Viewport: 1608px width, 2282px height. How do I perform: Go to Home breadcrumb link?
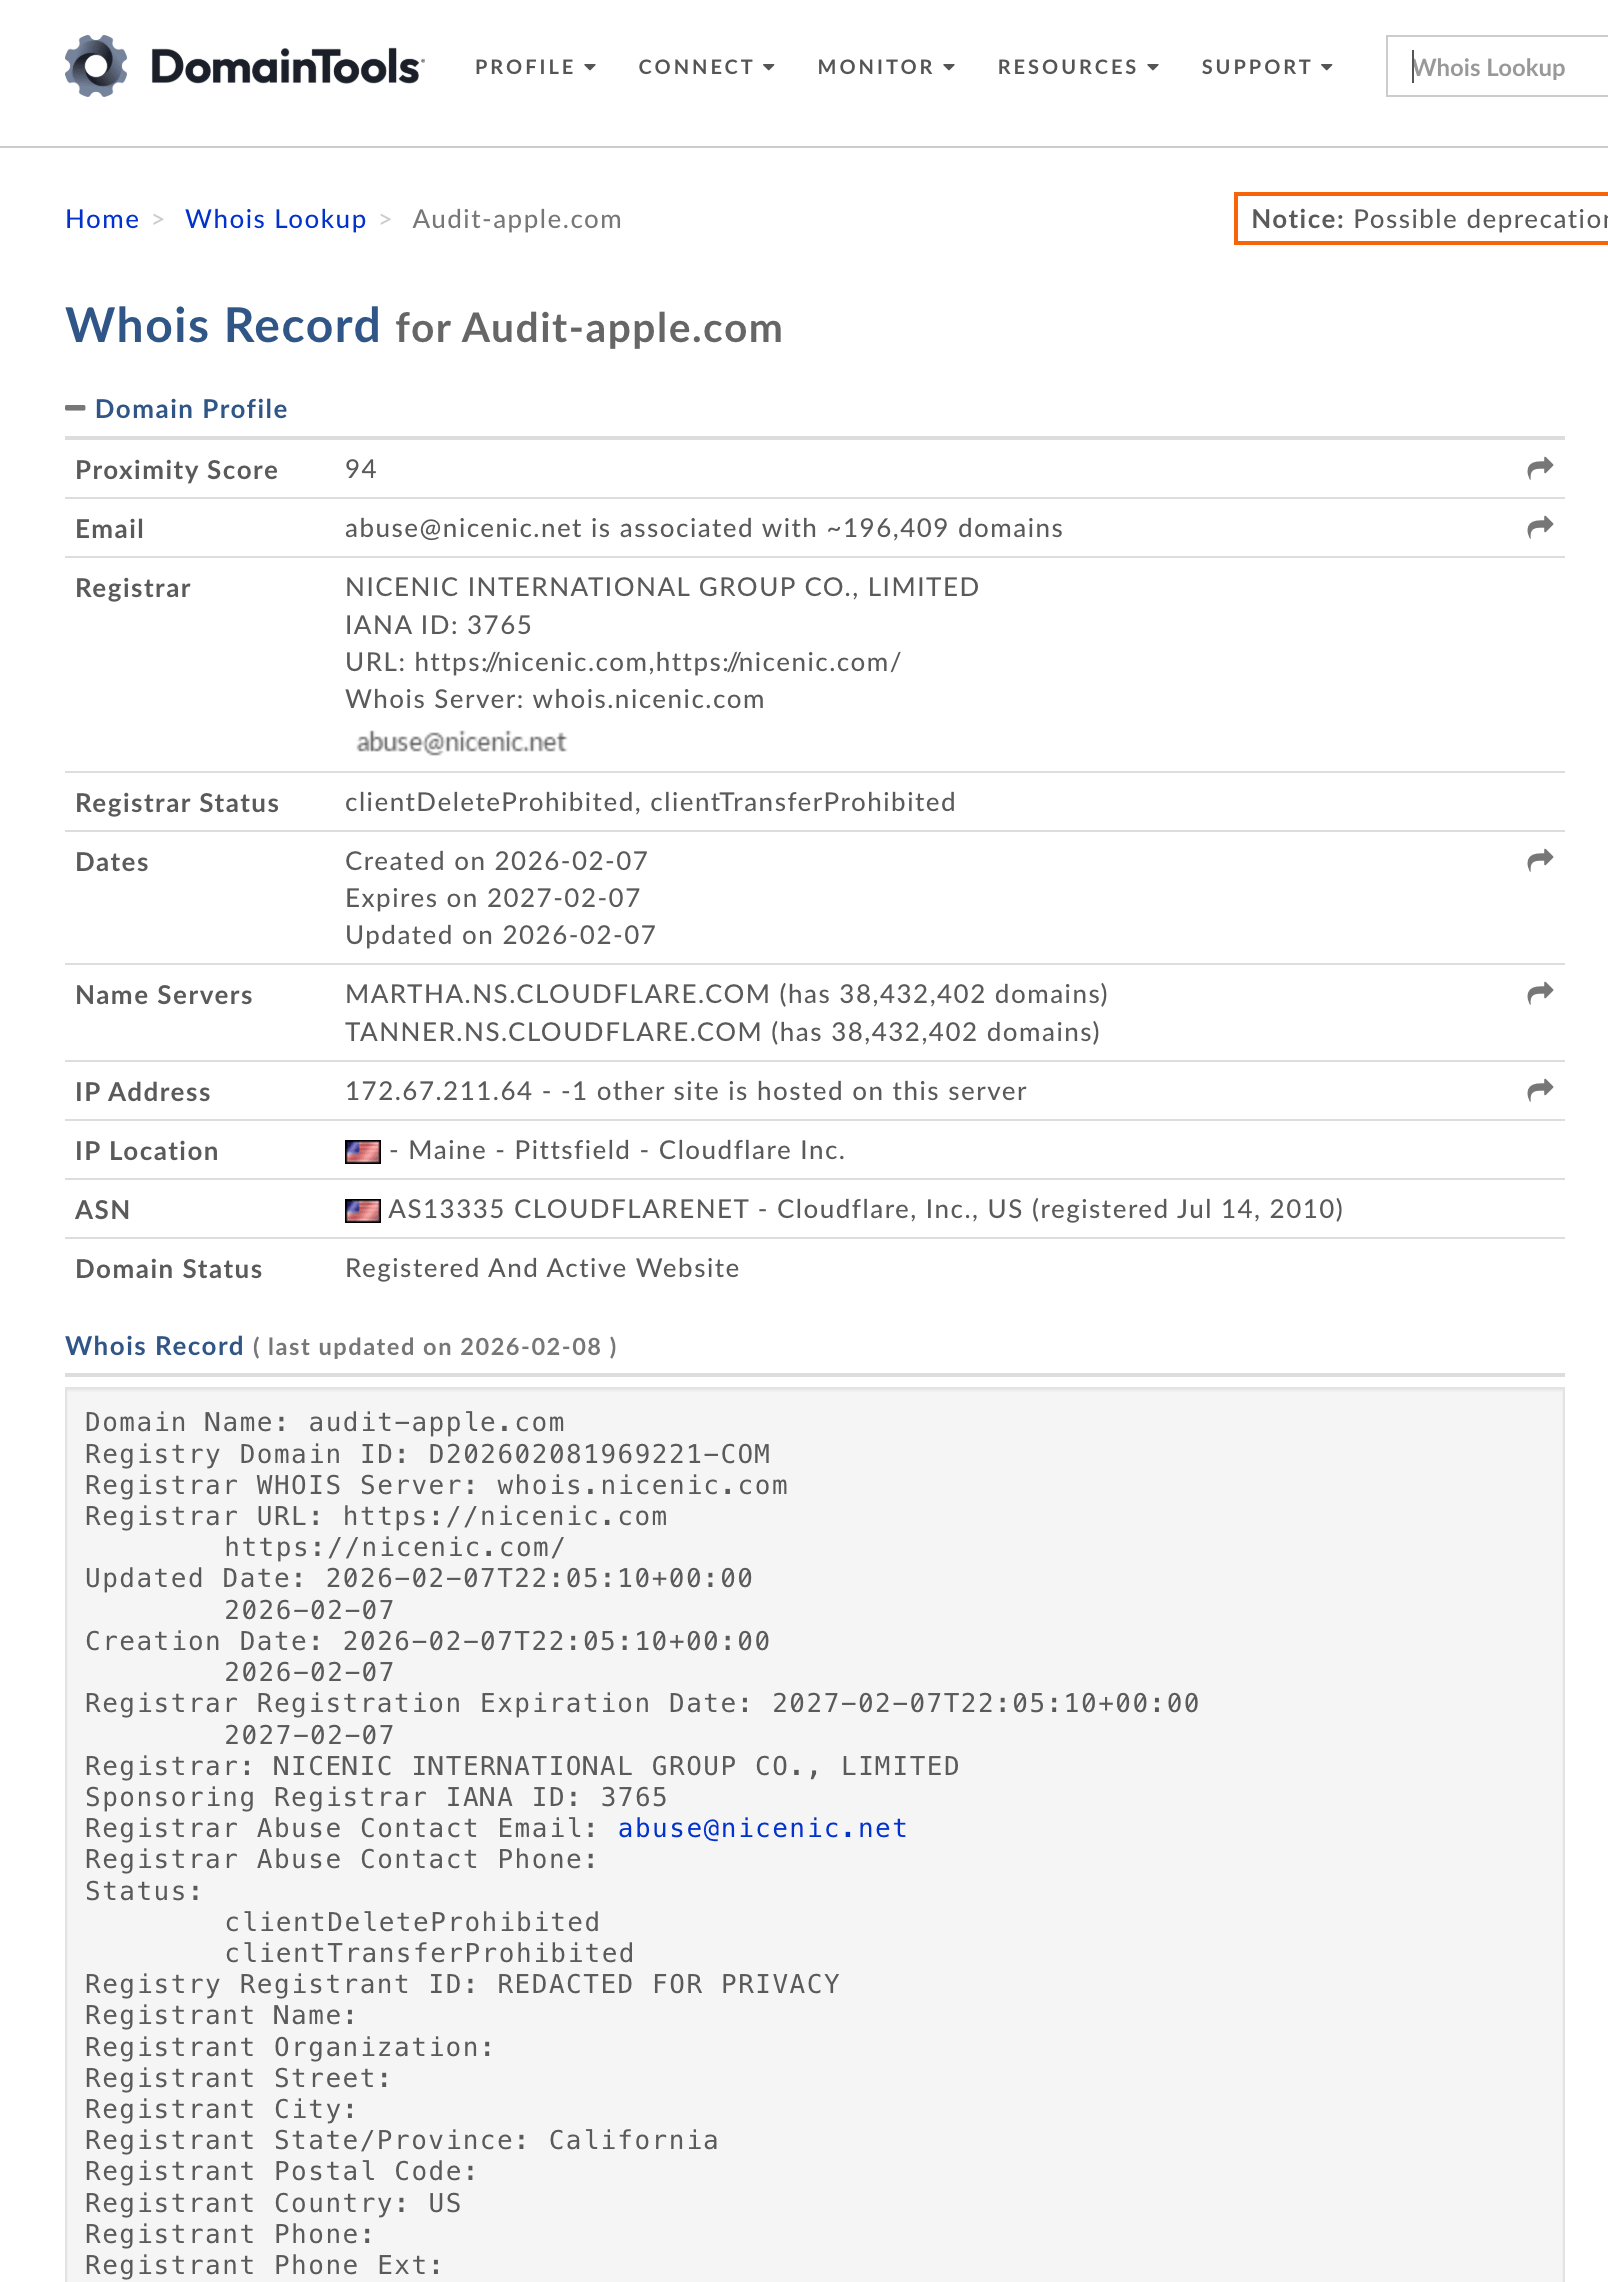tap(102, 219)
